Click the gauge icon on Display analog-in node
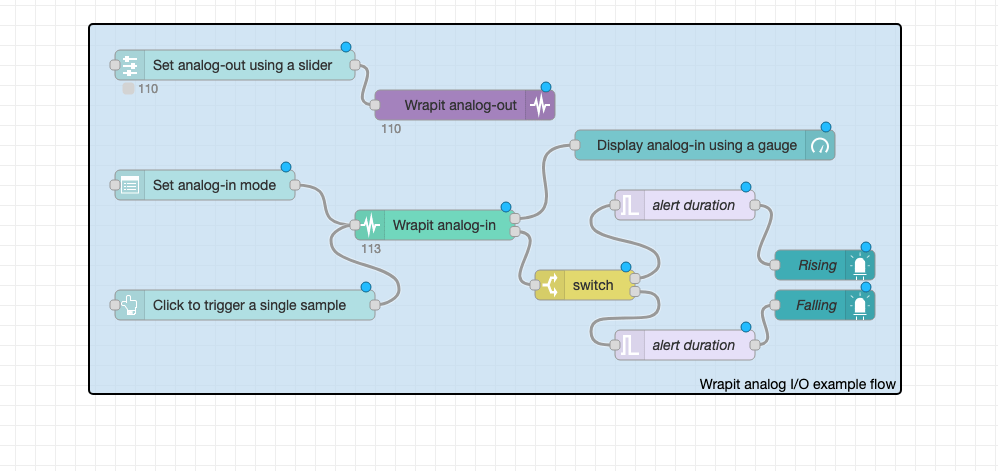The image size is (998, 471). pyautogui.click(x=820, y=145)
